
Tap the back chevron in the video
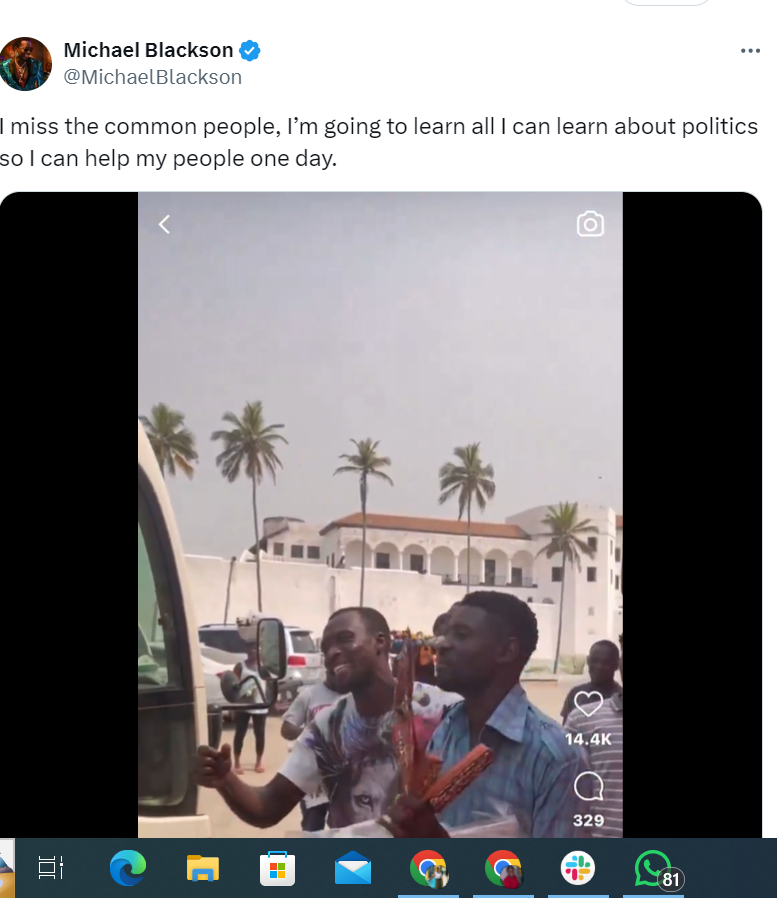[x=165, y=224]
